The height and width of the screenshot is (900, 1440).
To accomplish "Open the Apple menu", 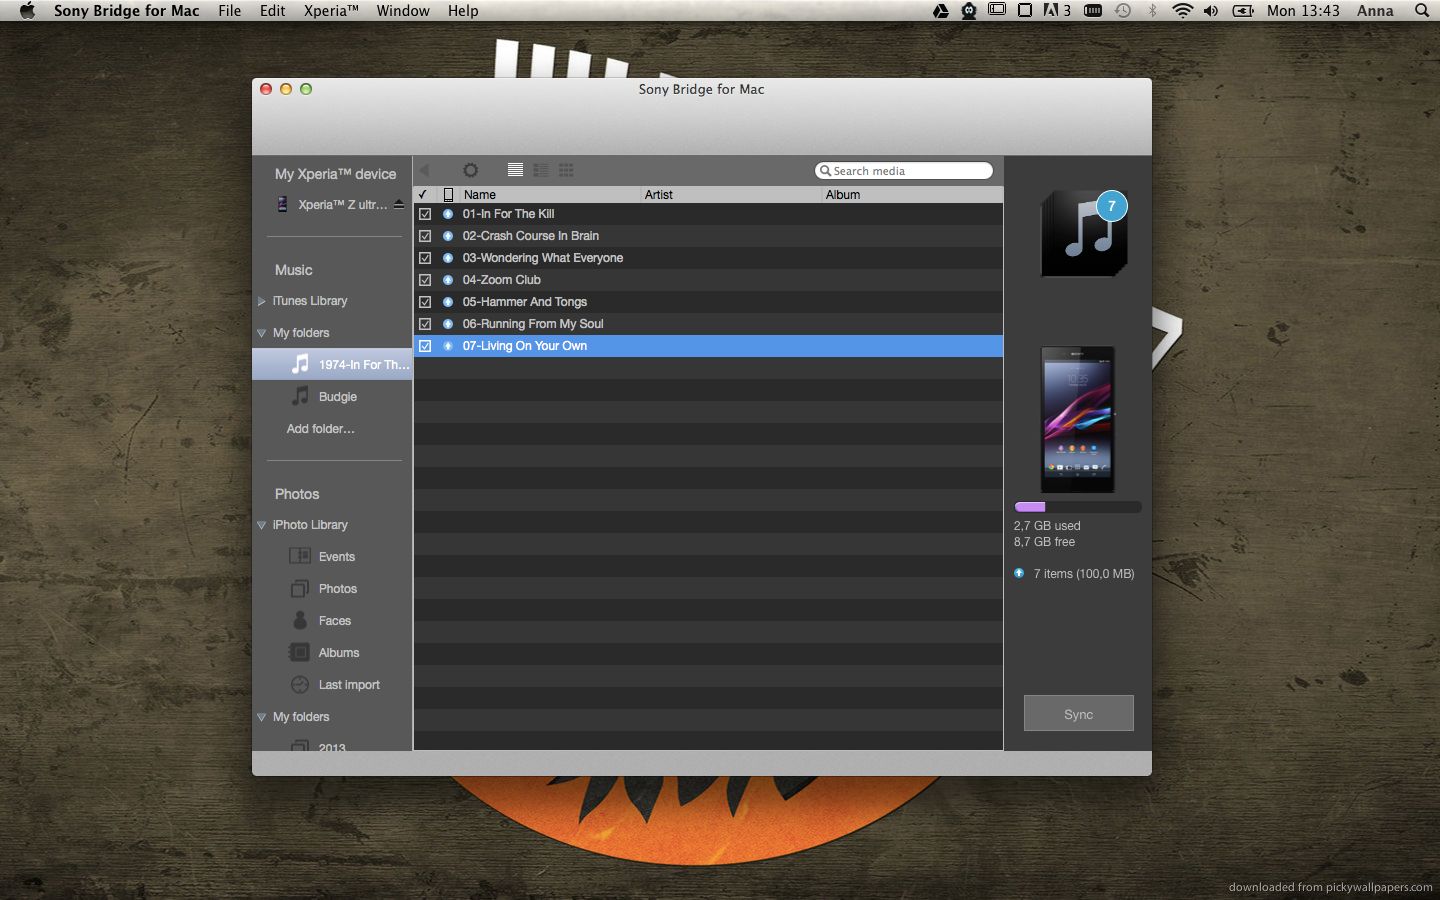I will 27,11.
